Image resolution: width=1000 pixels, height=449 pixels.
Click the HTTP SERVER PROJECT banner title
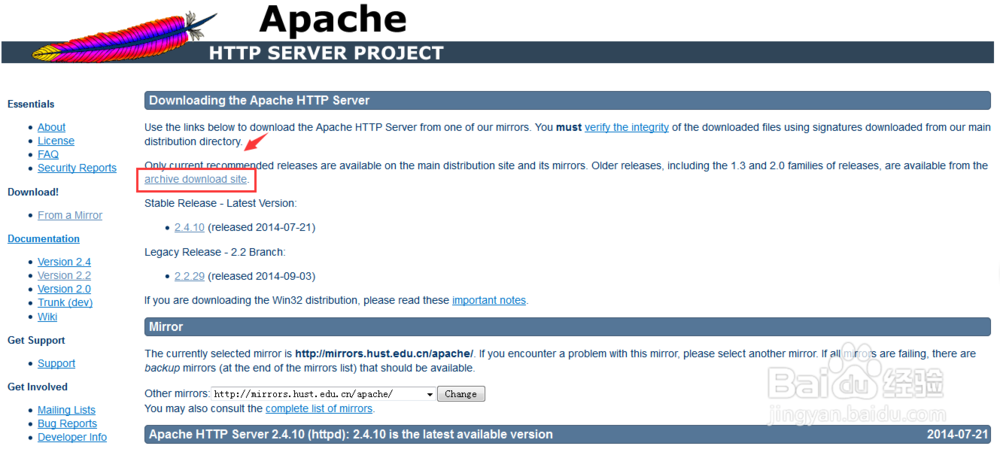(325, 52)
